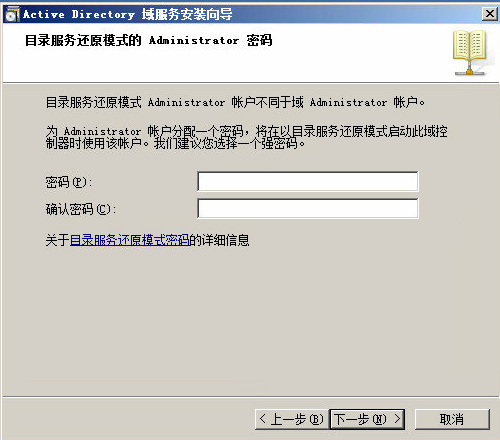Screen dimensions: 500x440
Task: Open the 目录服务还原模式密码 help link
Action: (x=129, y=240)
